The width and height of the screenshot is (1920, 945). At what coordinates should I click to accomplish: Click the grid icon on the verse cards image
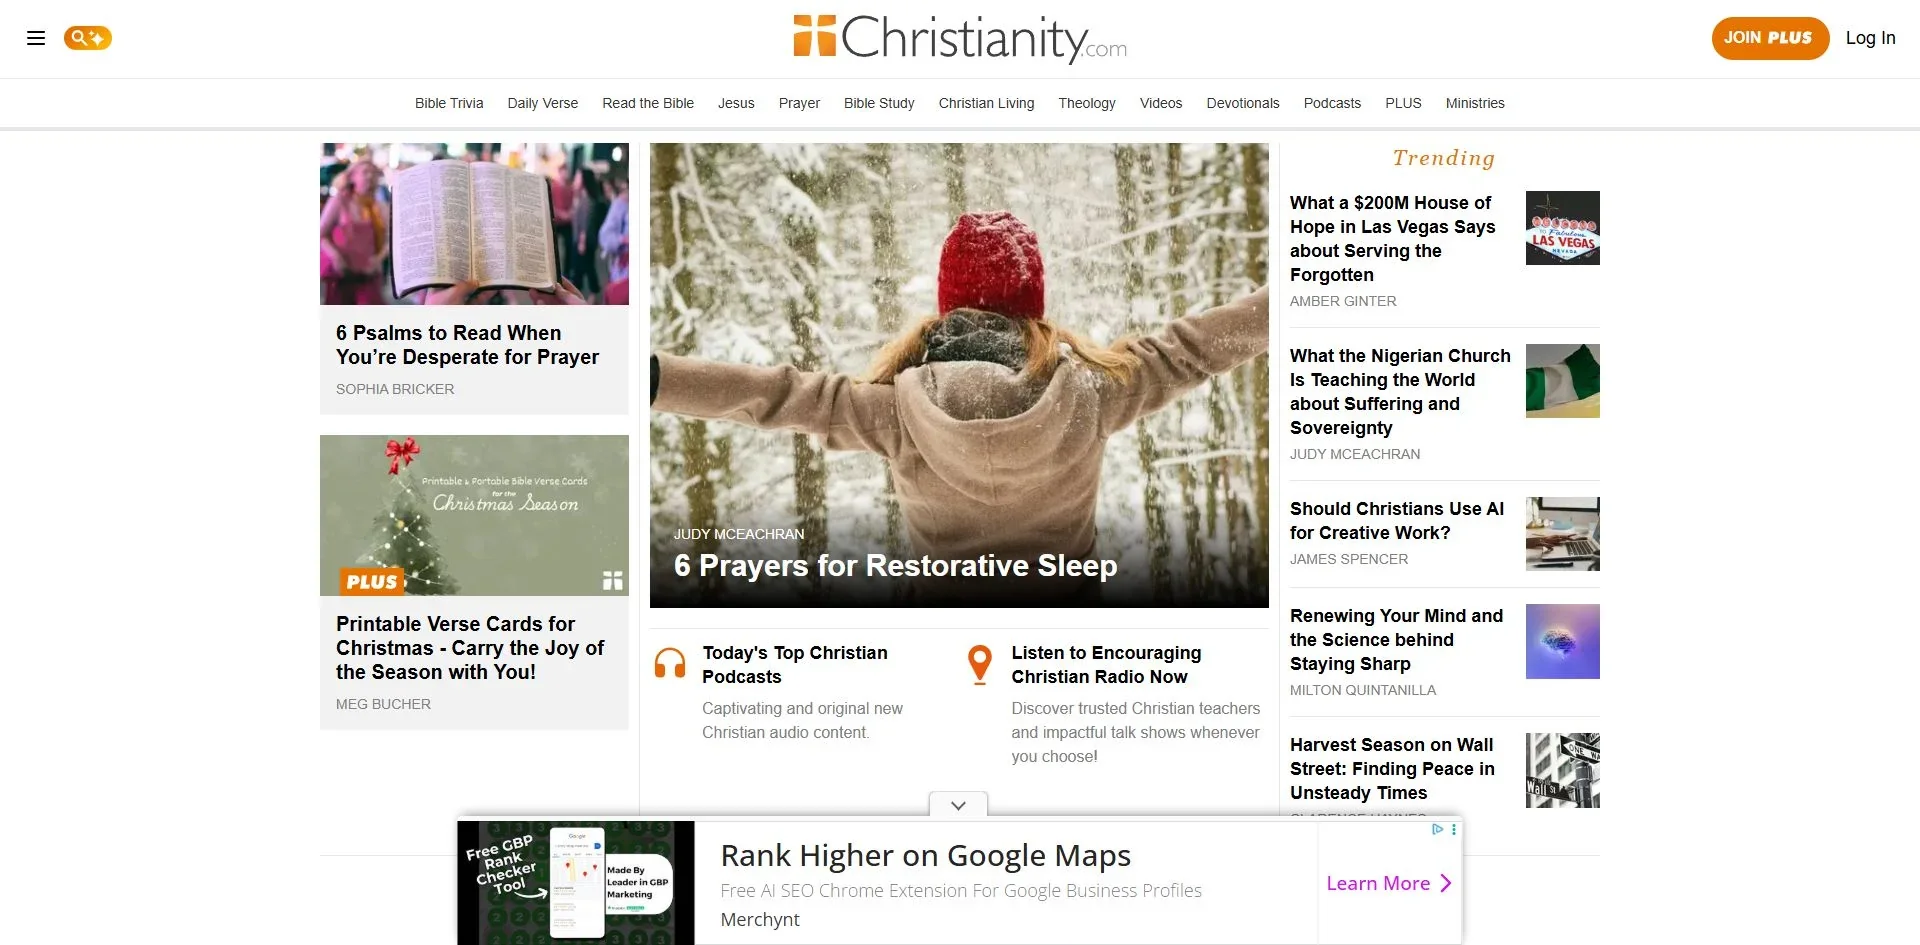pos(611,580)
